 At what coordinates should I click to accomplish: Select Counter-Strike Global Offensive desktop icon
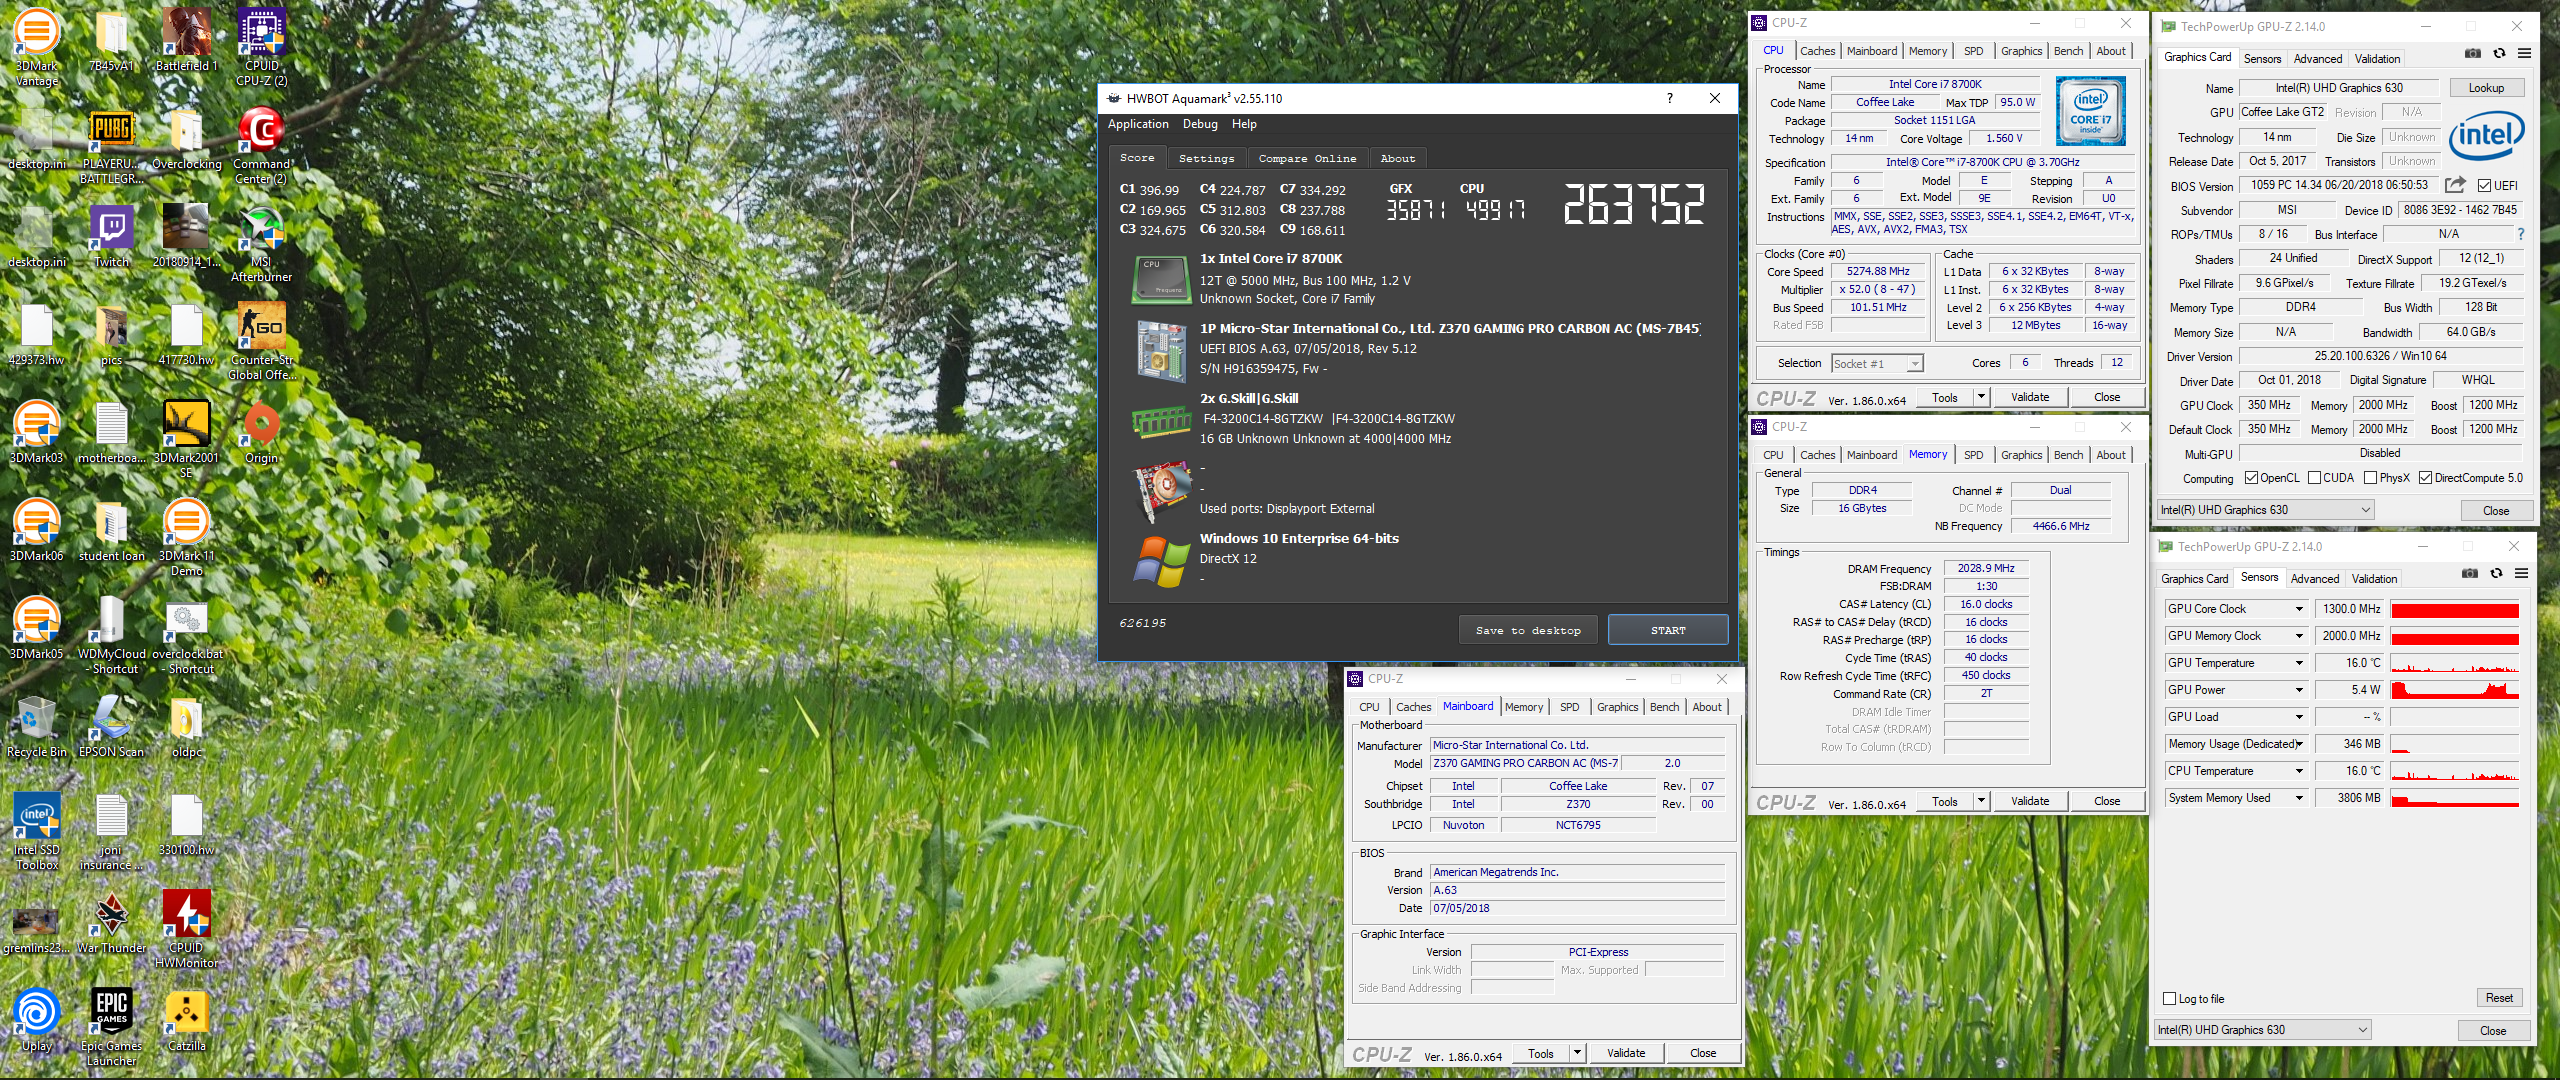(262, 341)
